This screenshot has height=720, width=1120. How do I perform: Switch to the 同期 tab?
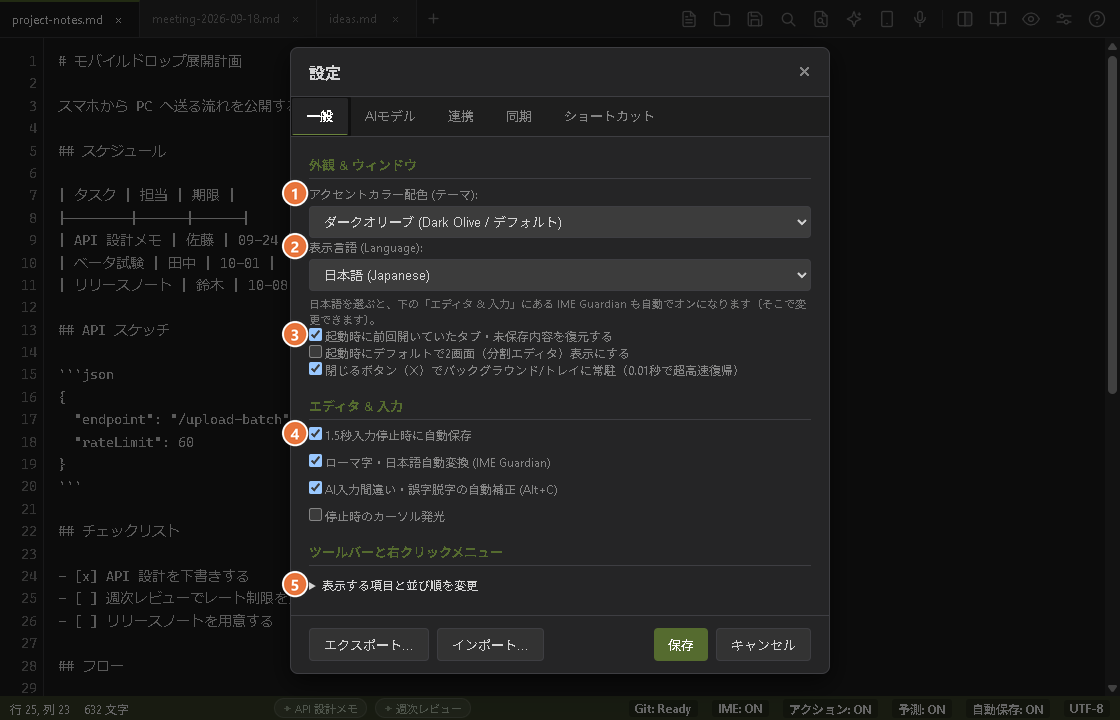tap(519, 116)
